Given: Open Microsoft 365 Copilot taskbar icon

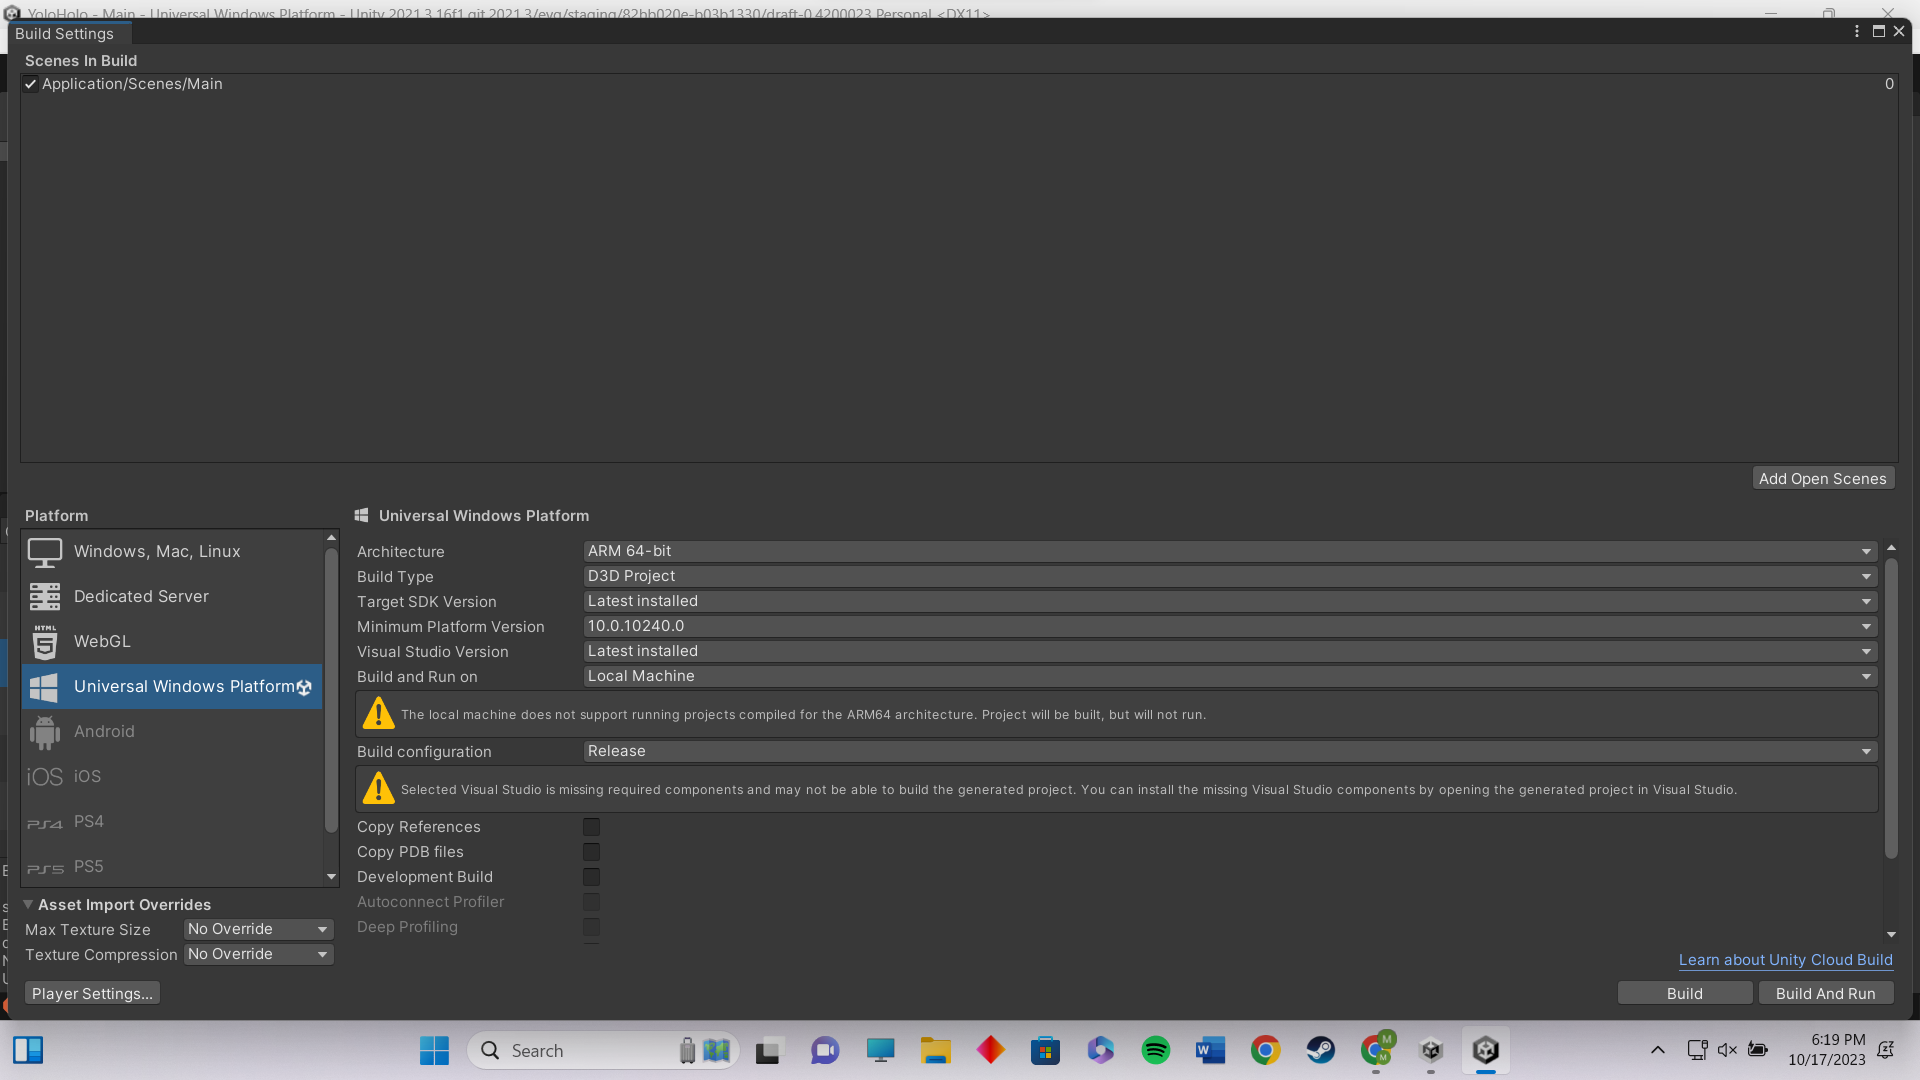Looking at the screenshot, I should (1101, 1051).
